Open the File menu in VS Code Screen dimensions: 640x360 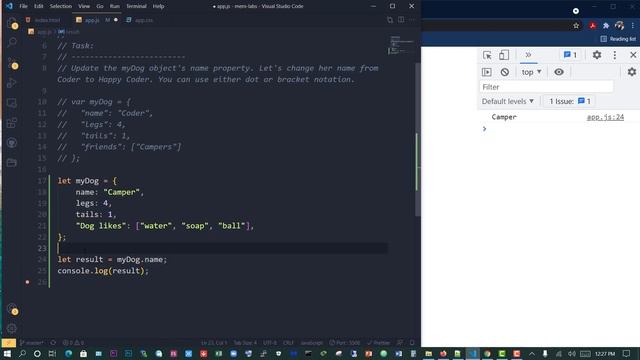point(23,6)
